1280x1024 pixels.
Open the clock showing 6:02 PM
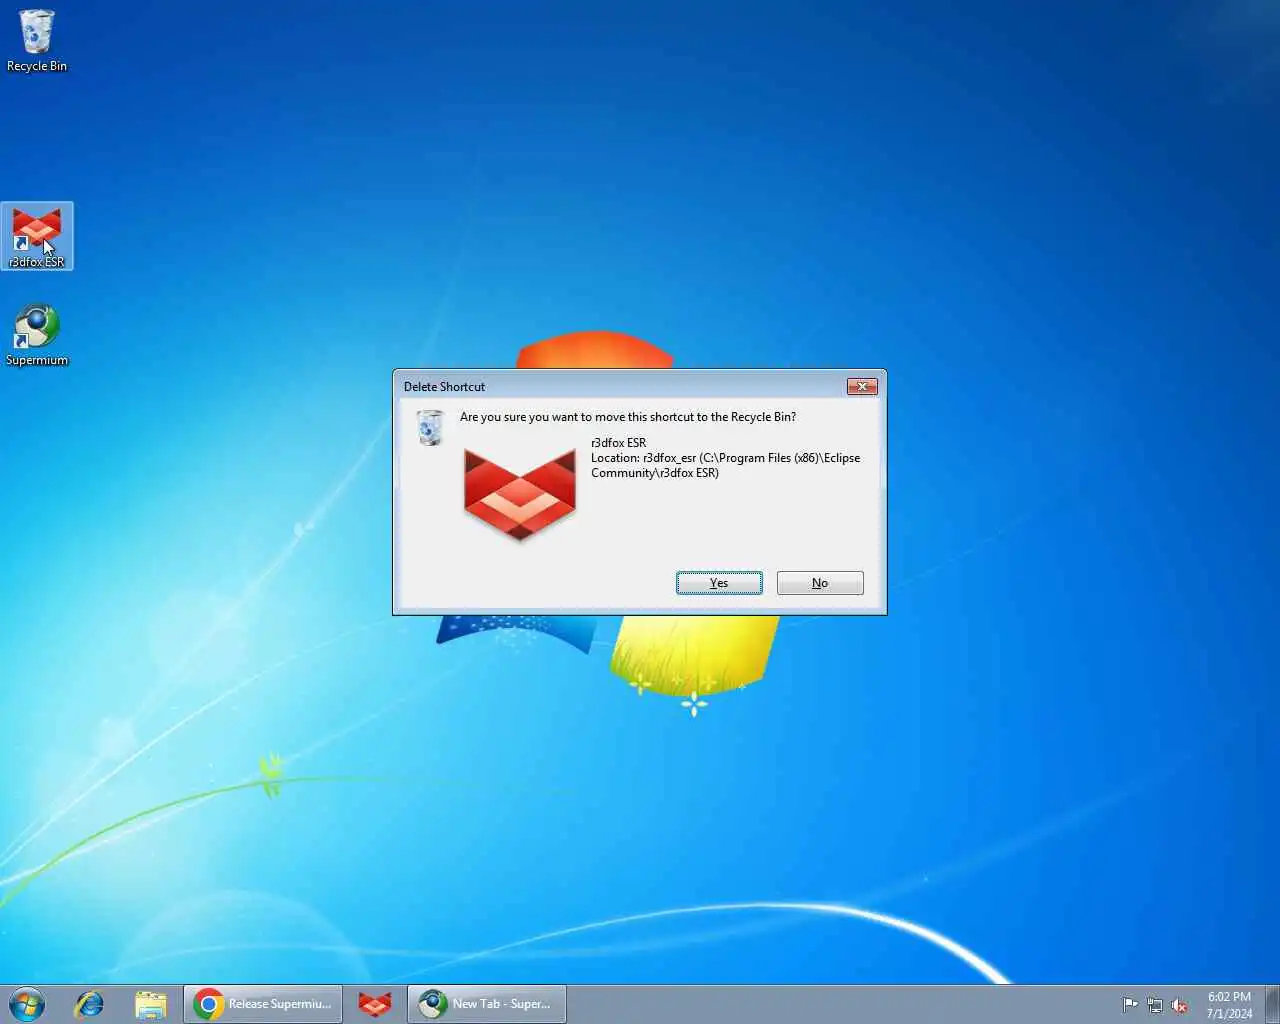point(1229,1005)
